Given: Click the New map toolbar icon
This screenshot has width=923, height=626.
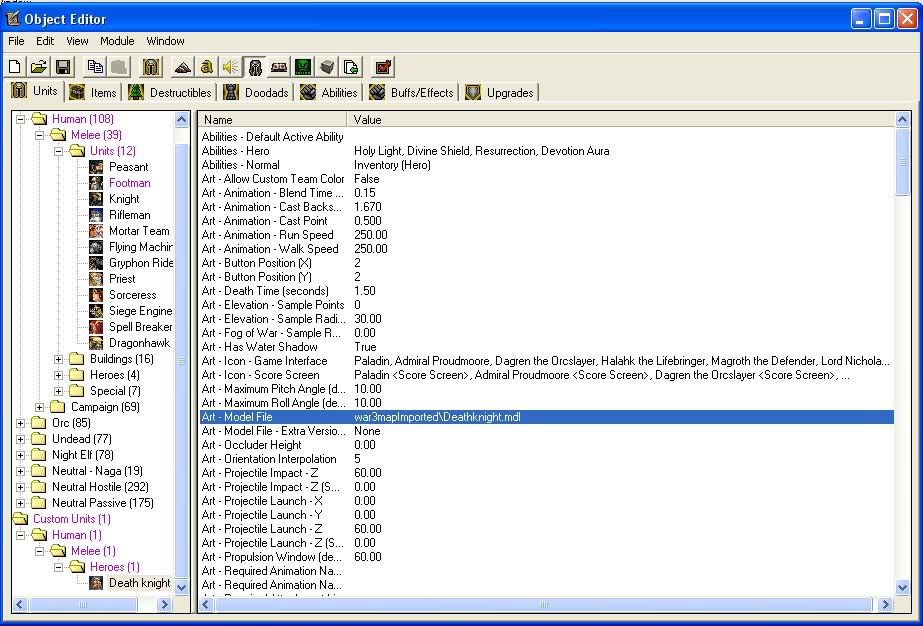Looking at the screenshot, I should [x=15, y=67].
